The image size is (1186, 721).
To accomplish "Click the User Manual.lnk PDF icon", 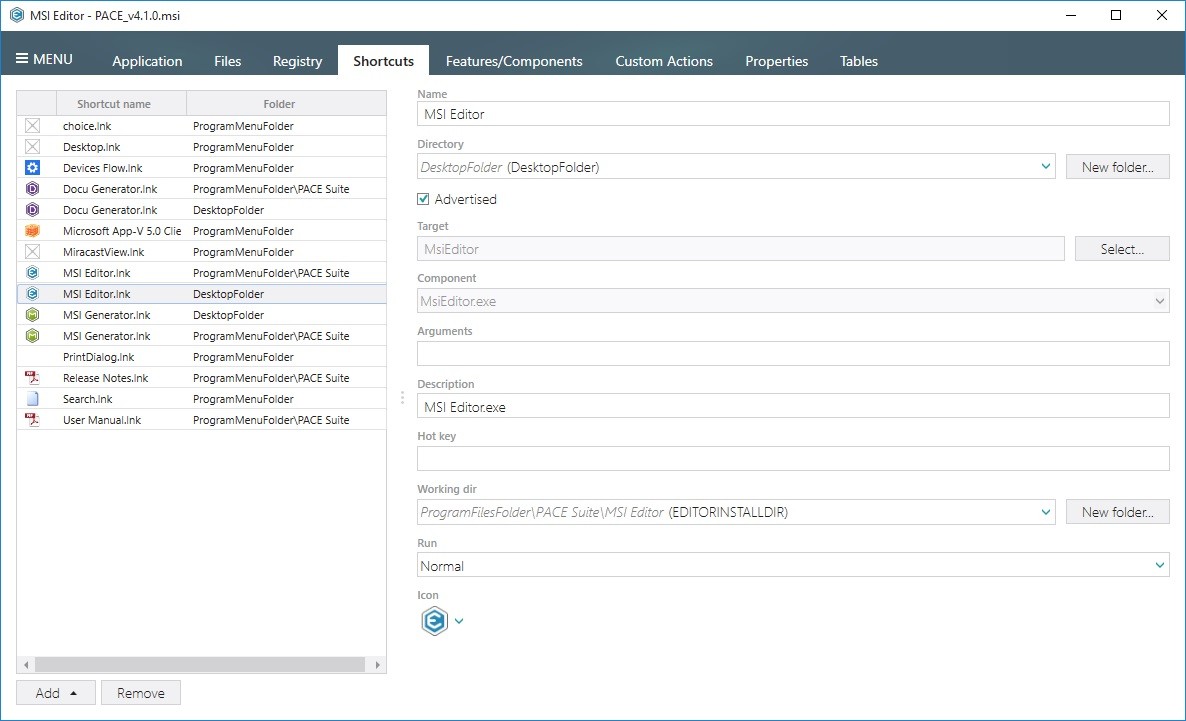I will pos(33,420).
